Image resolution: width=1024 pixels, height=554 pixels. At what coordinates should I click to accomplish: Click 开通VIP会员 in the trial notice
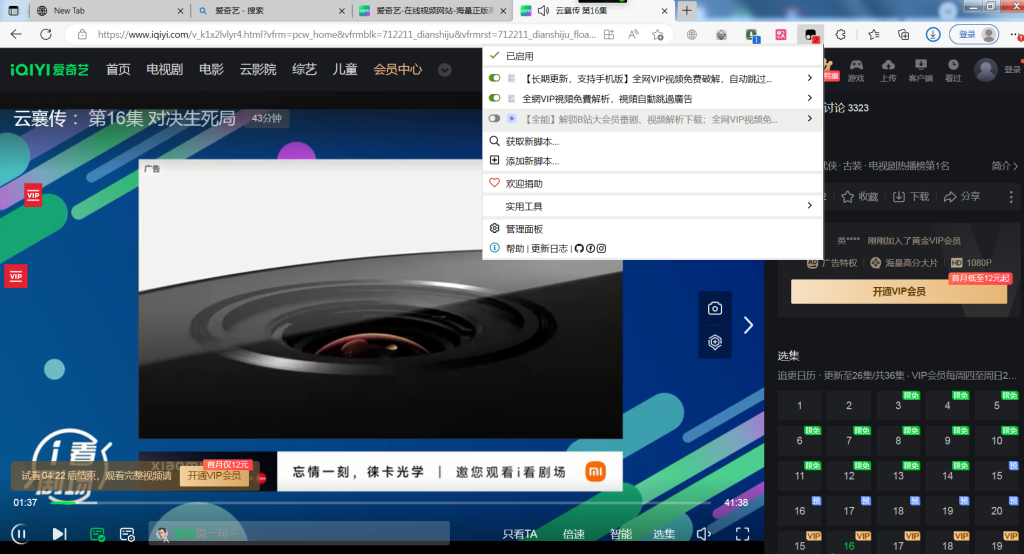point(214,476)
